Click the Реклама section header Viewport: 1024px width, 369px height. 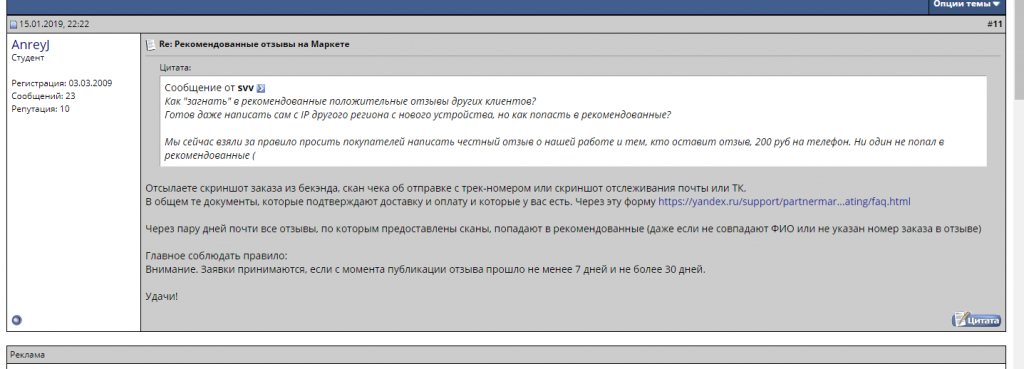point(28,355)
